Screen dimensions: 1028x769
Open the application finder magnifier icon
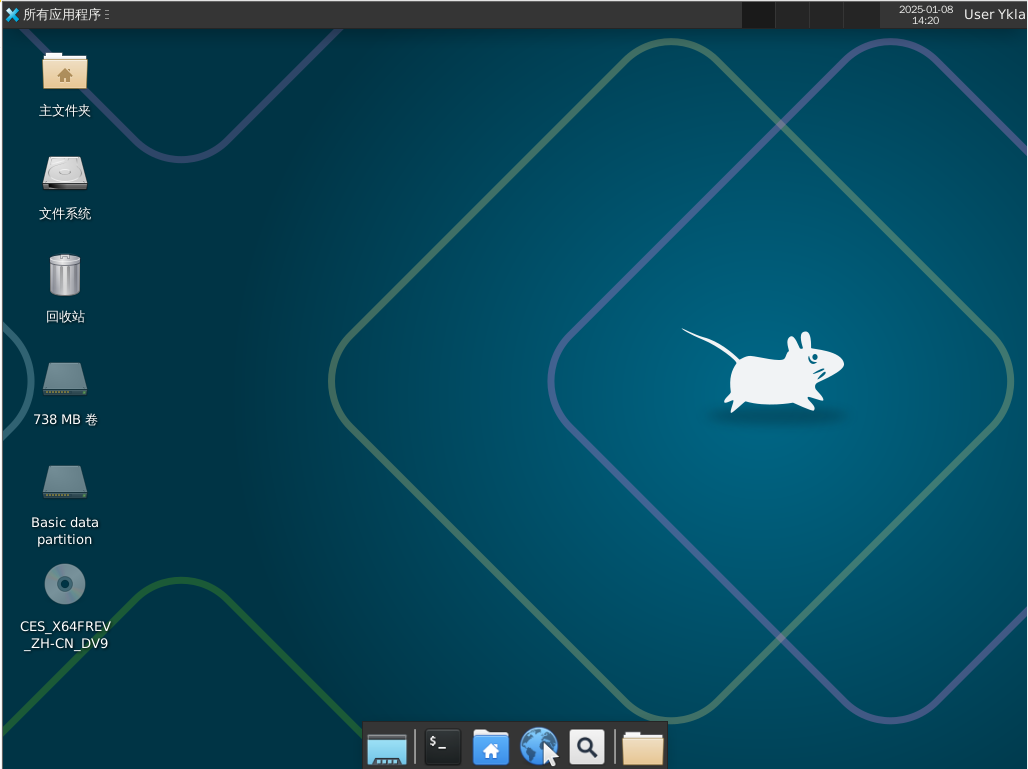[587, 747]
